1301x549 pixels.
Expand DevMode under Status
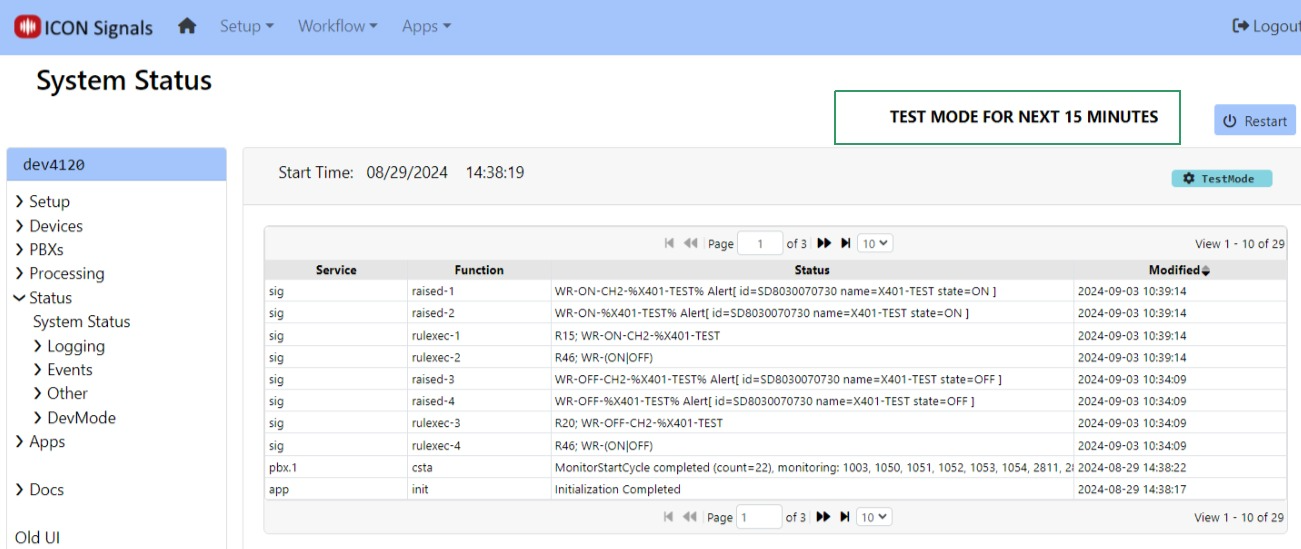(x=74, y=418)
